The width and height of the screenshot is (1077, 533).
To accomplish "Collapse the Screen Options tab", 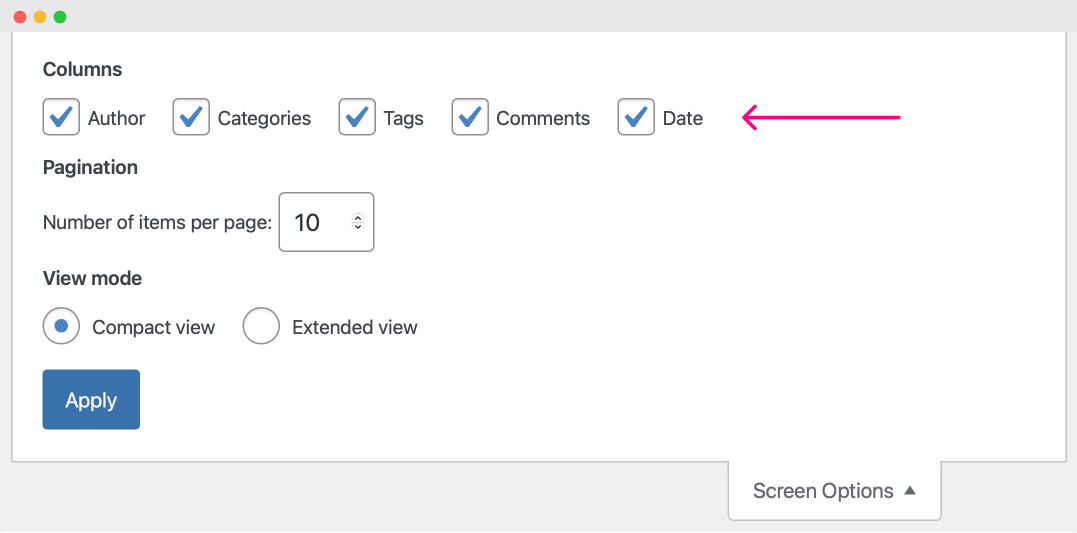I will tap(835, 491).
